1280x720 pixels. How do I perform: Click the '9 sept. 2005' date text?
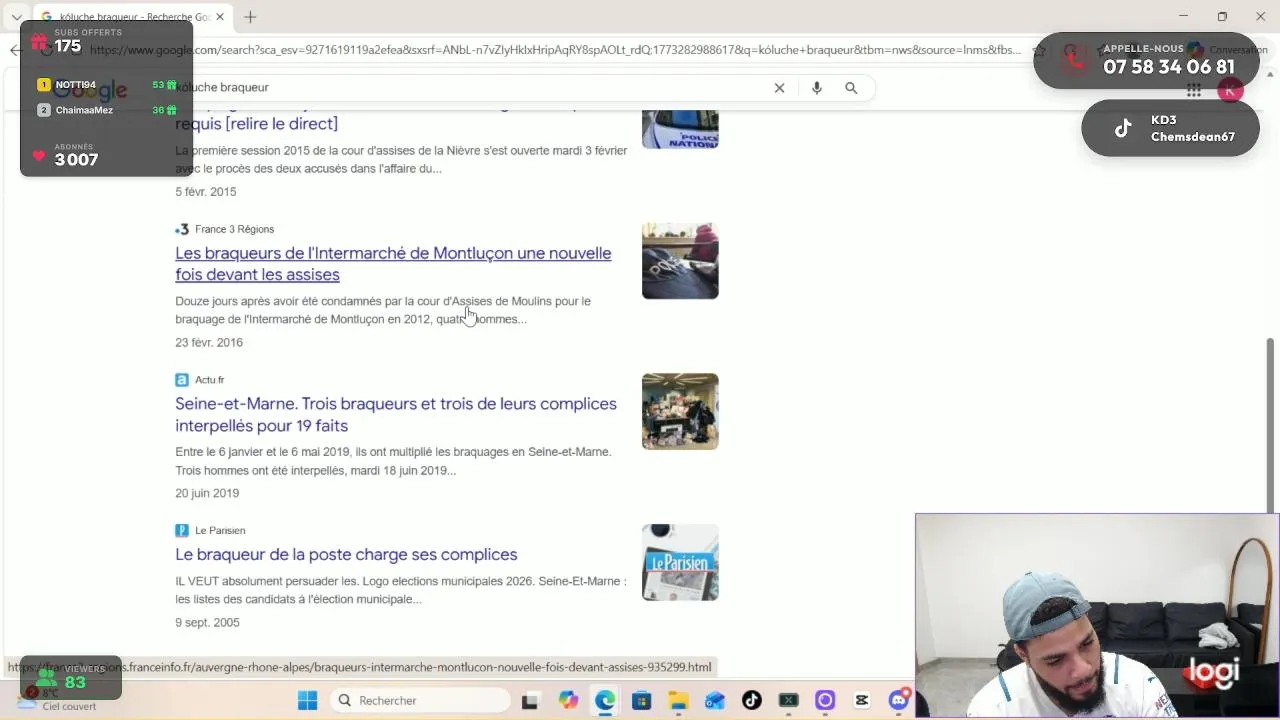coord(207,622)
